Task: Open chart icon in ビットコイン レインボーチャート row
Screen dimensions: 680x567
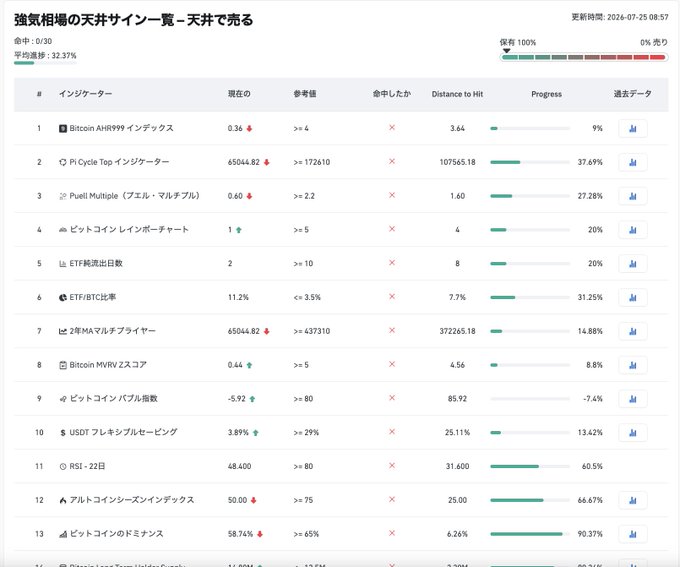Action: coord(633,230)
